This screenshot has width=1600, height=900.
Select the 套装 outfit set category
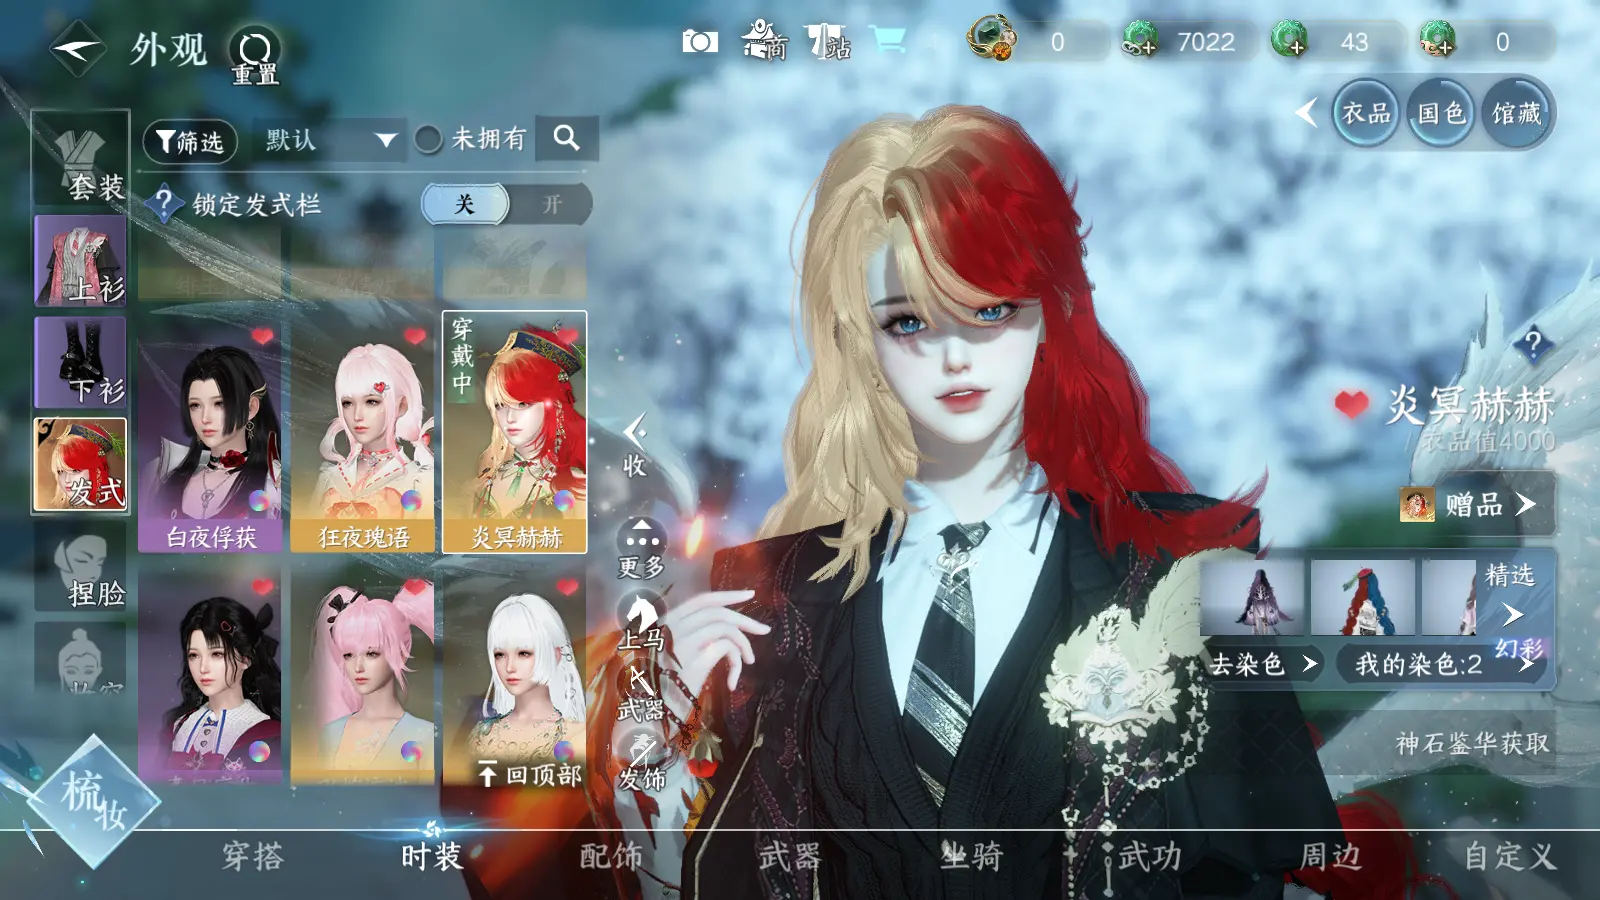click(81, 160)
